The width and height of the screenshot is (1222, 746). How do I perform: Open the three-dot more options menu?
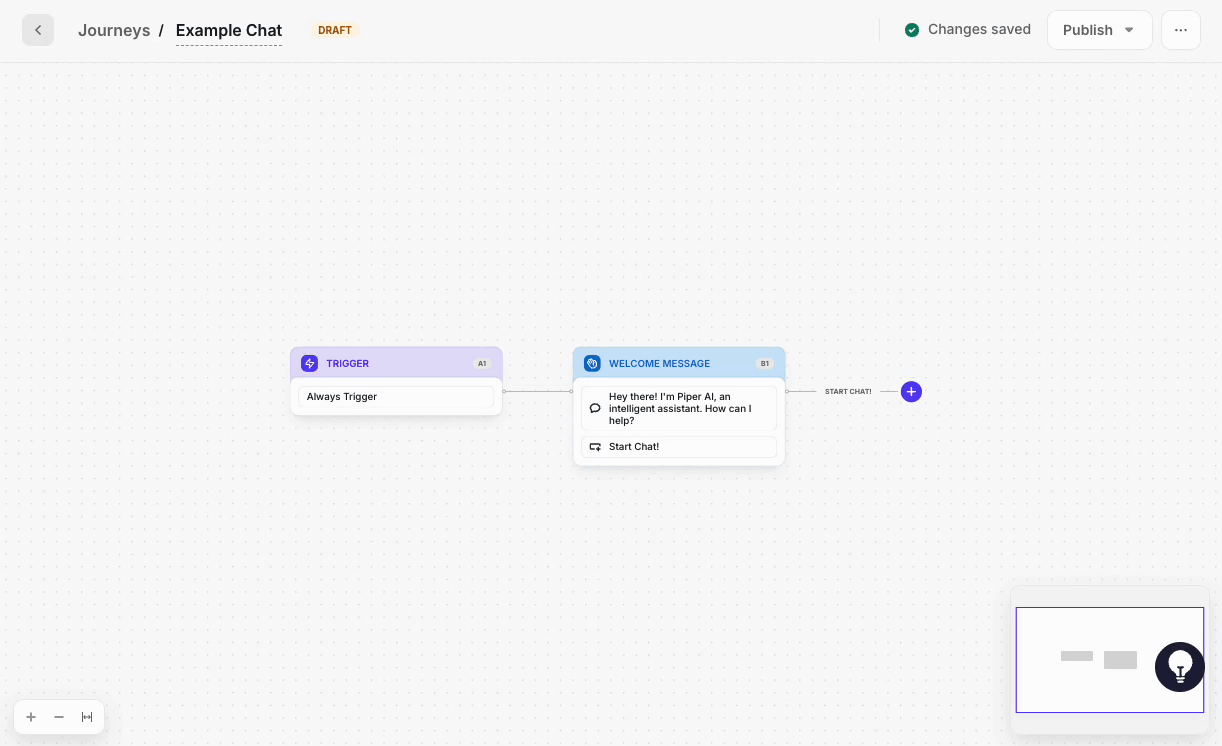pyautogui.click(x=1181, y=30)
